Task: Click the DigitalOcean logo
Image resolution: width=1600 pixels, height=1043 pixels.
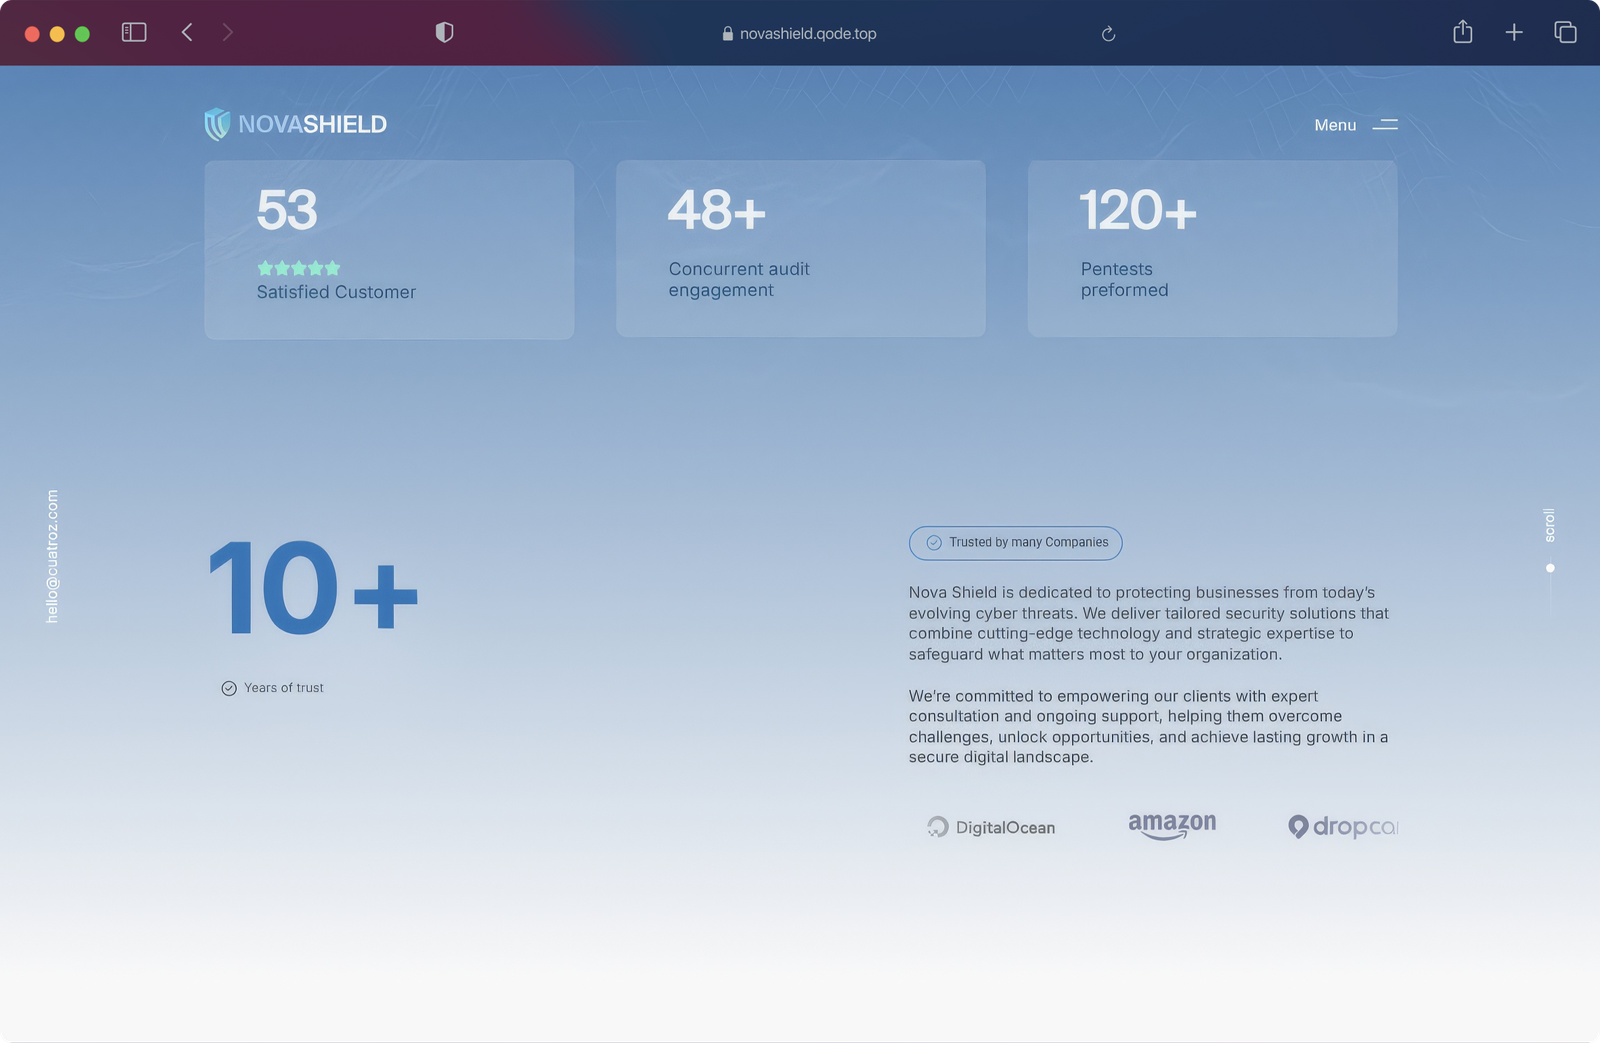Action: click(x=991, y=827)
